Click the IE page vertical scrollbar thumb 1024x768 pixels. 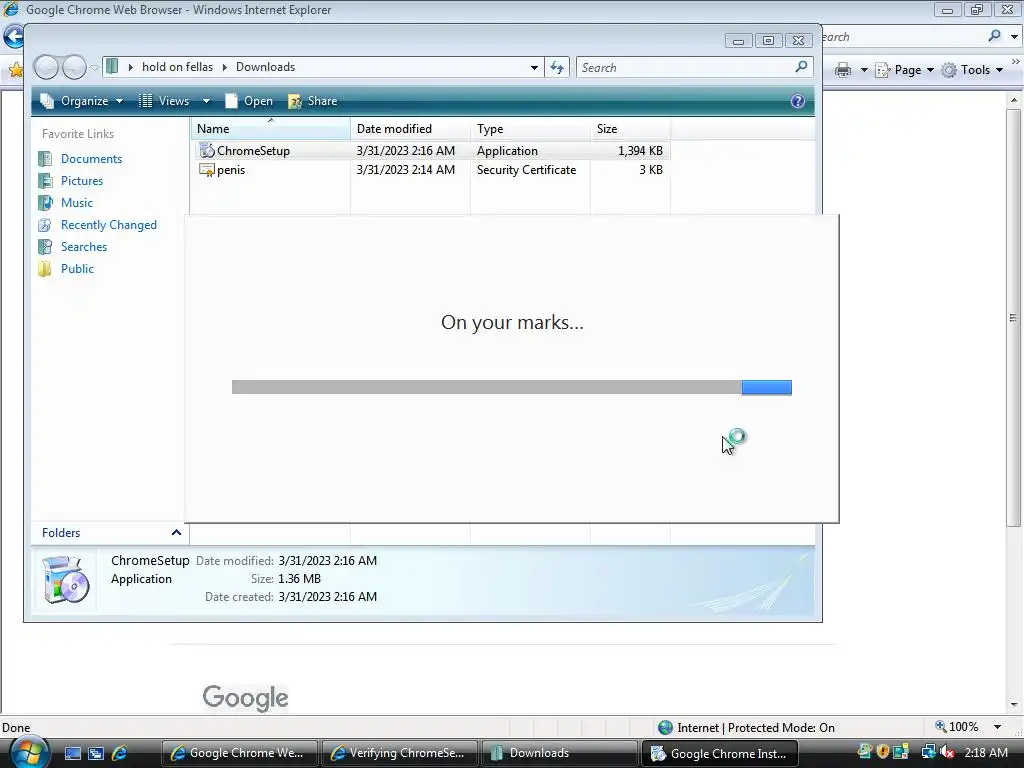pos(1013,317)
